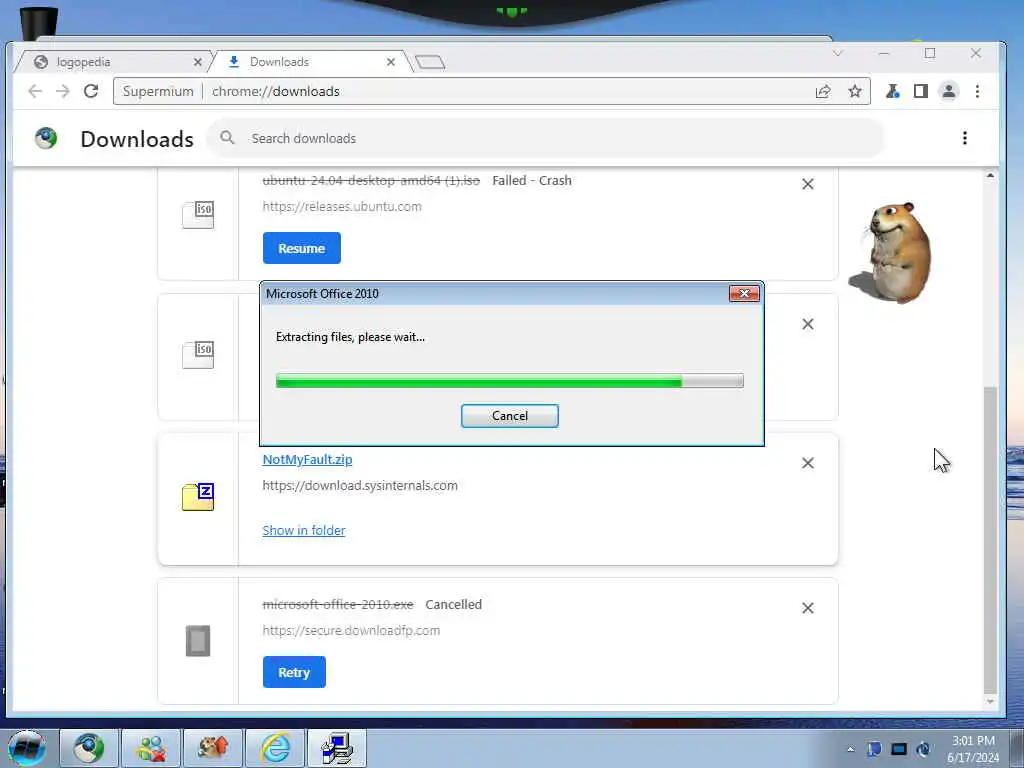Remove NotMyFault.zip from the list
The image size is (1024, 768).
[x=808, y=463]
